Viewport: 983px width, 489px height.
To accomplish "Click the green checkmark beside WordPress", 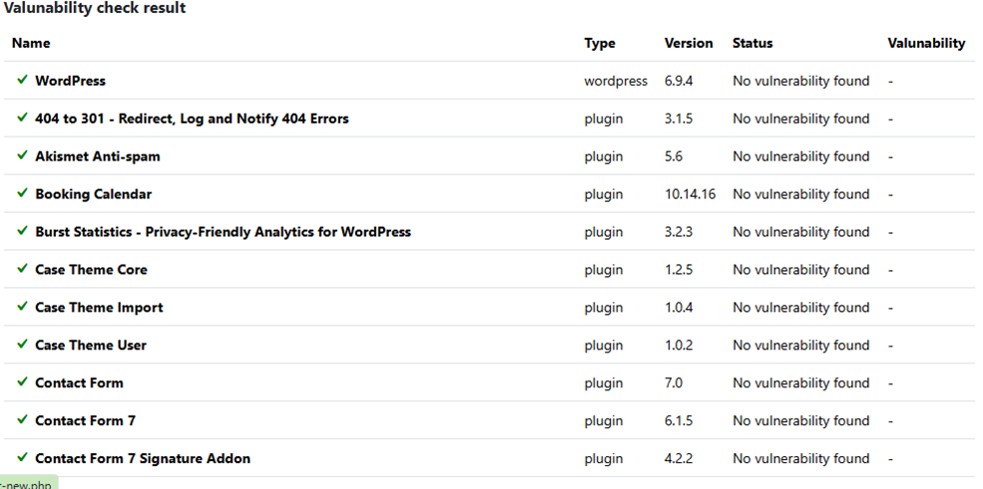I will click(x=22, y=80).
